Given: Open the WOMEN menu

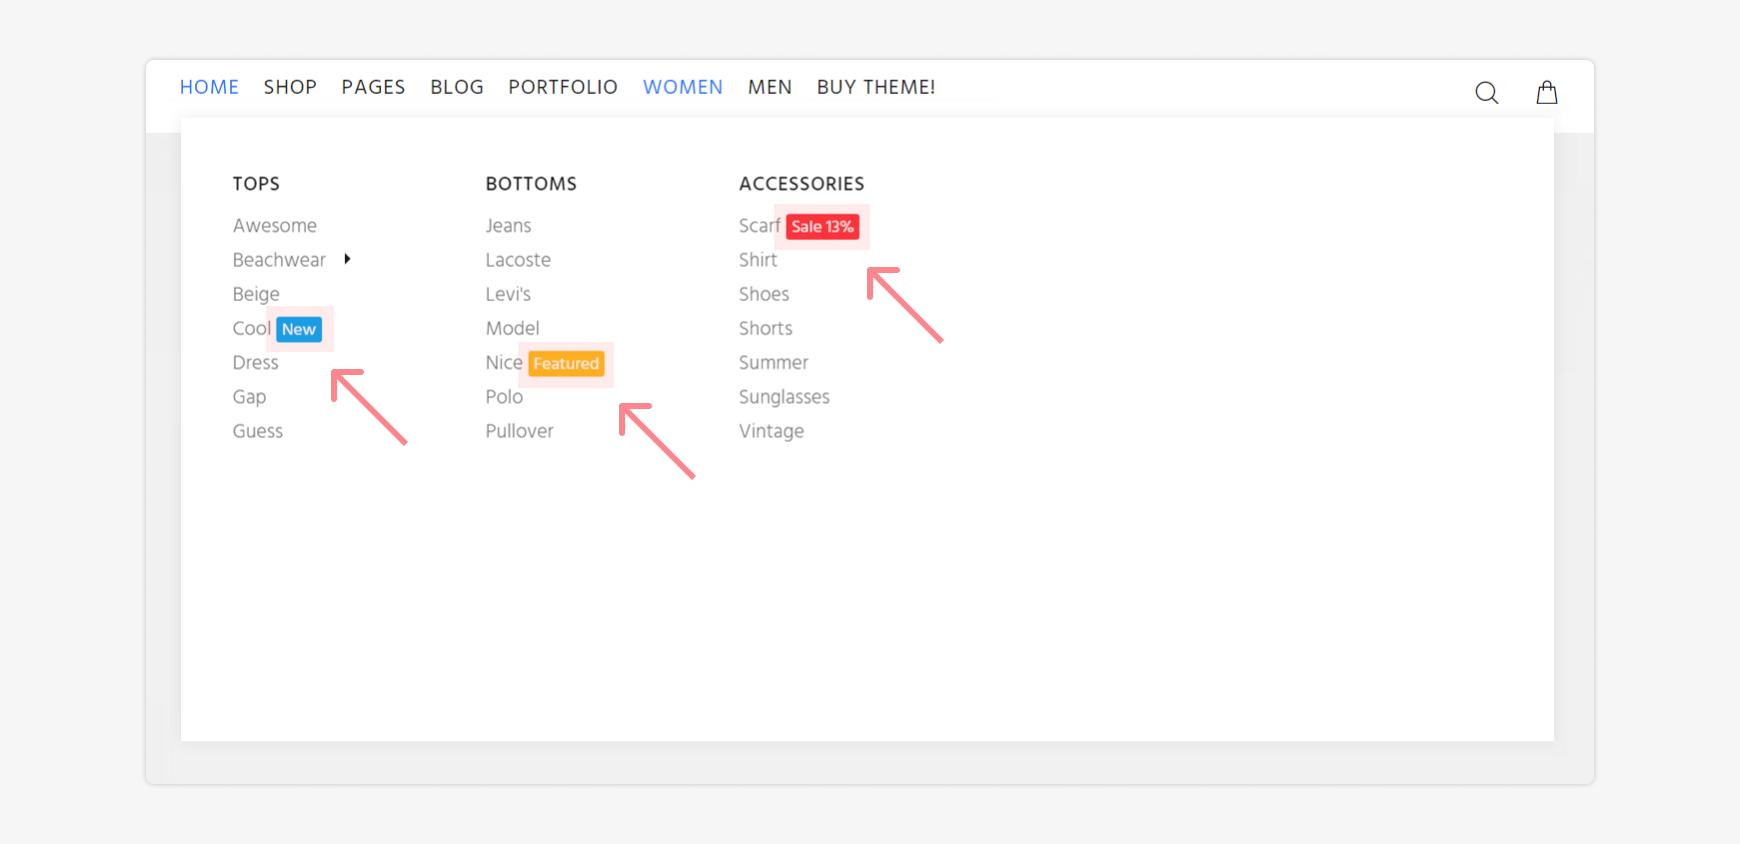Looking at the screenshot, I should [683, 87].
